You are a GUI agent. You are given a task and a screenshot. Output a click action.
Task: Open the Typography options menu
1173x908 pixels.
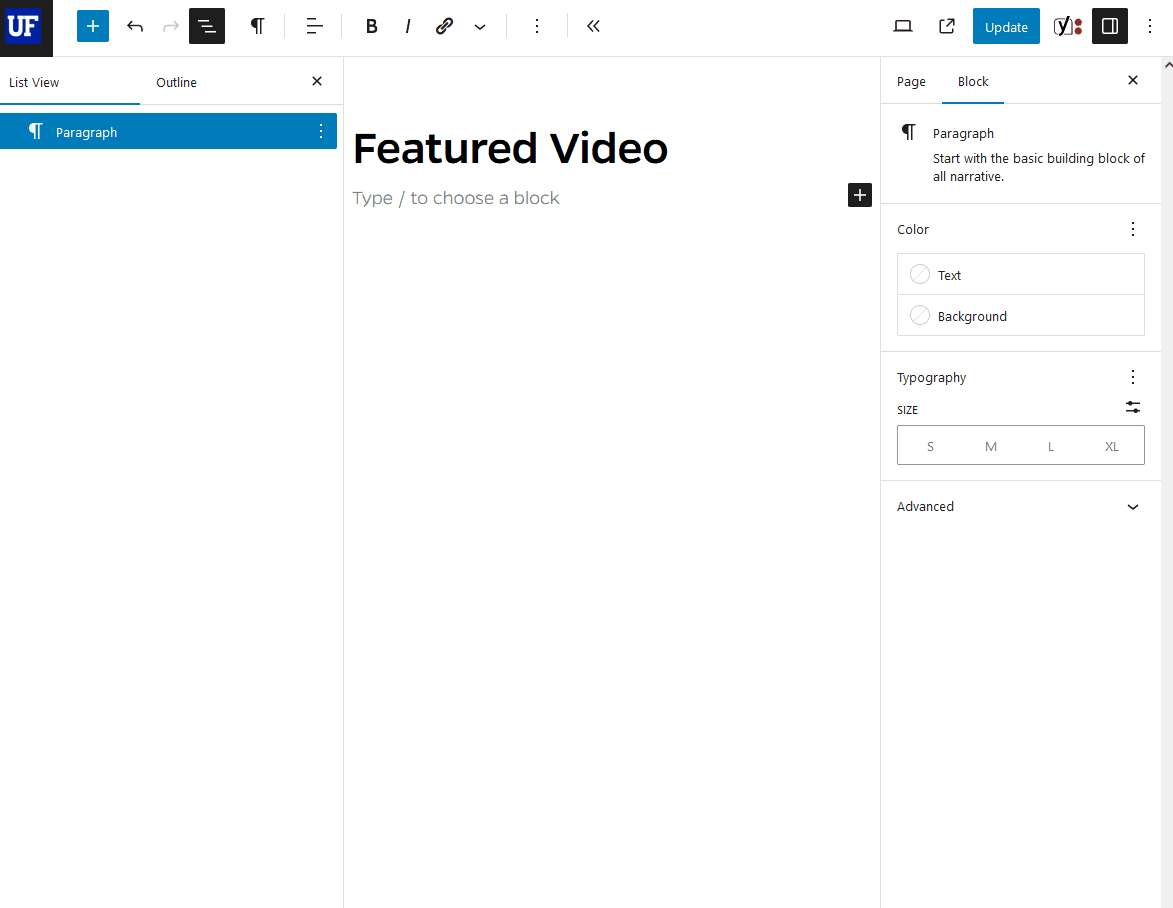pos(1133,377)
